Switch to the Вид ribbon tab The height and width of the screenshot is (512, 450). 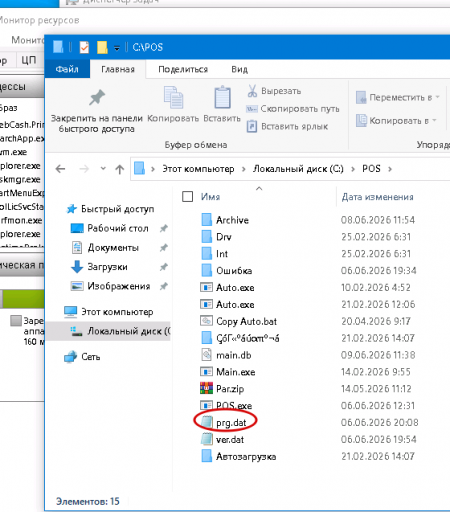tap(239, 69)
